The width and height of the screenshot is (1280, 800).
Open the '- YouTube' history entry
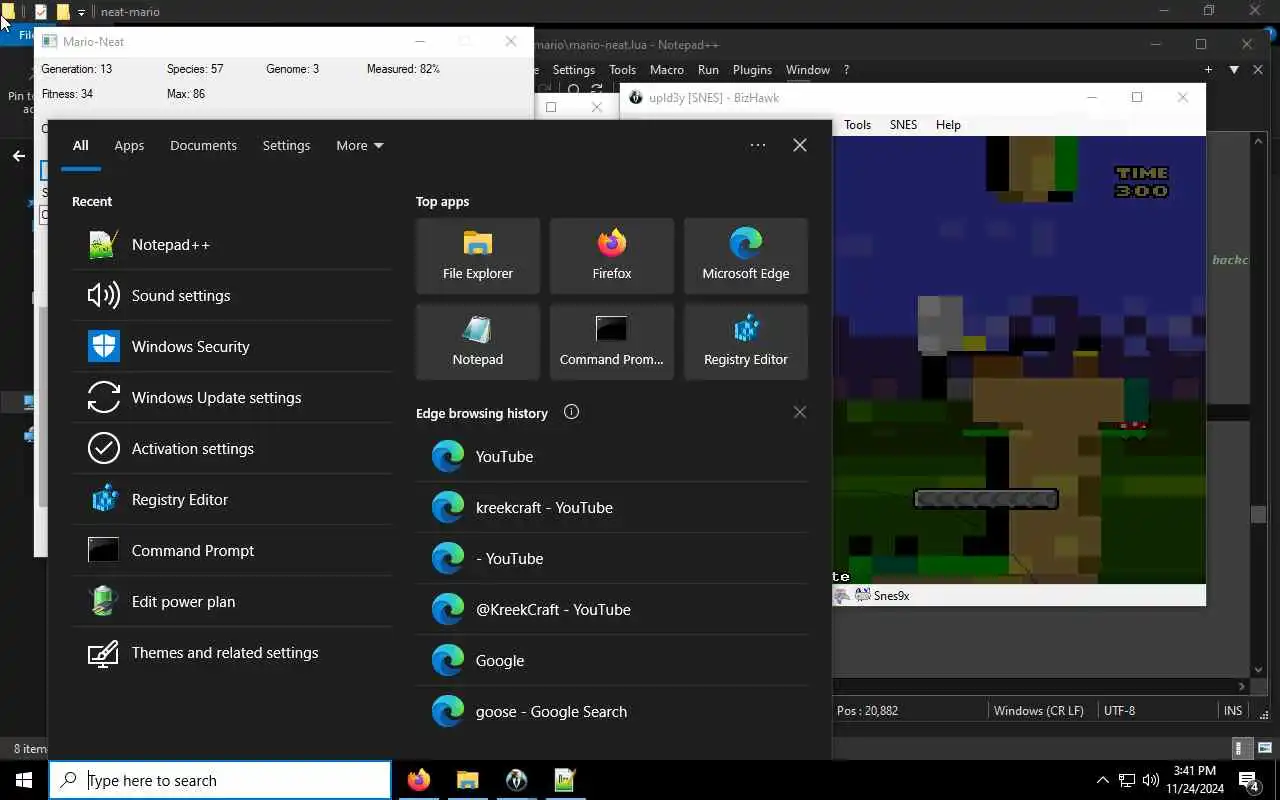coord(612,558)
